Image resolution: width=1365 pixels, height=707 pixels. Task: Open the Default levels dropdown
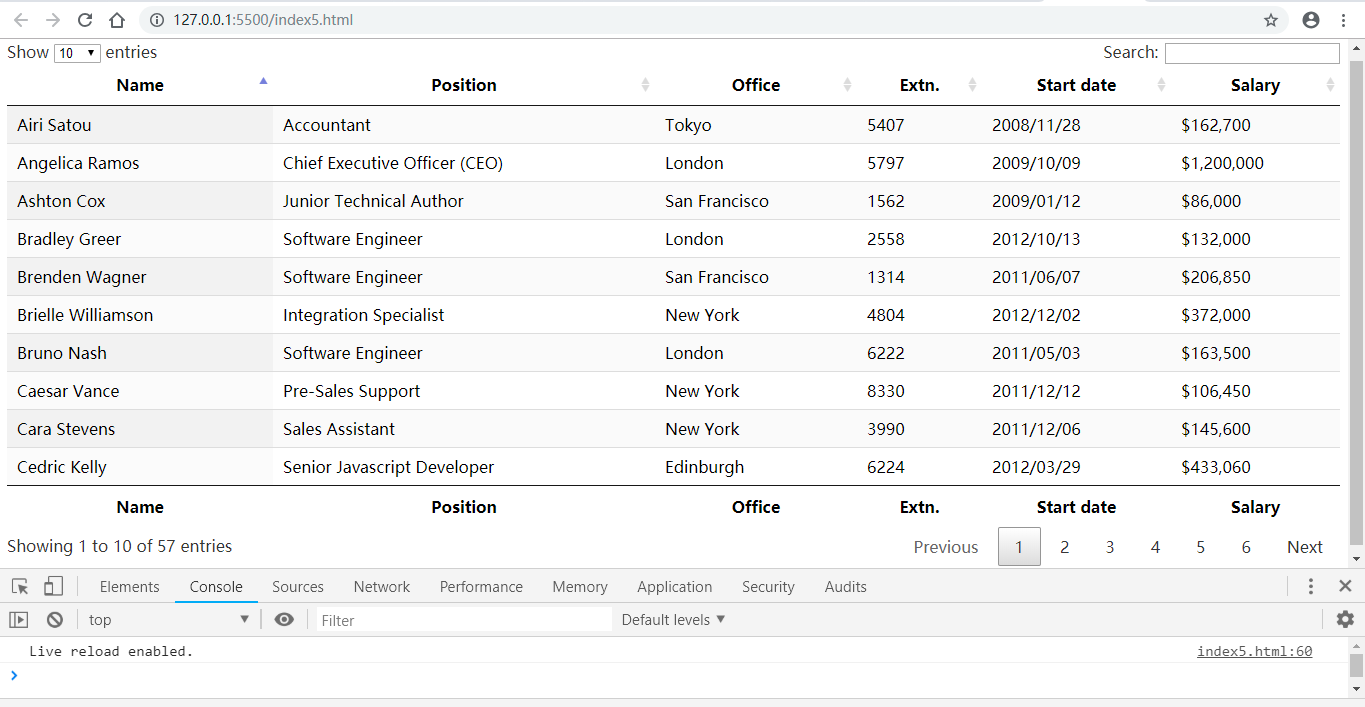672,619
